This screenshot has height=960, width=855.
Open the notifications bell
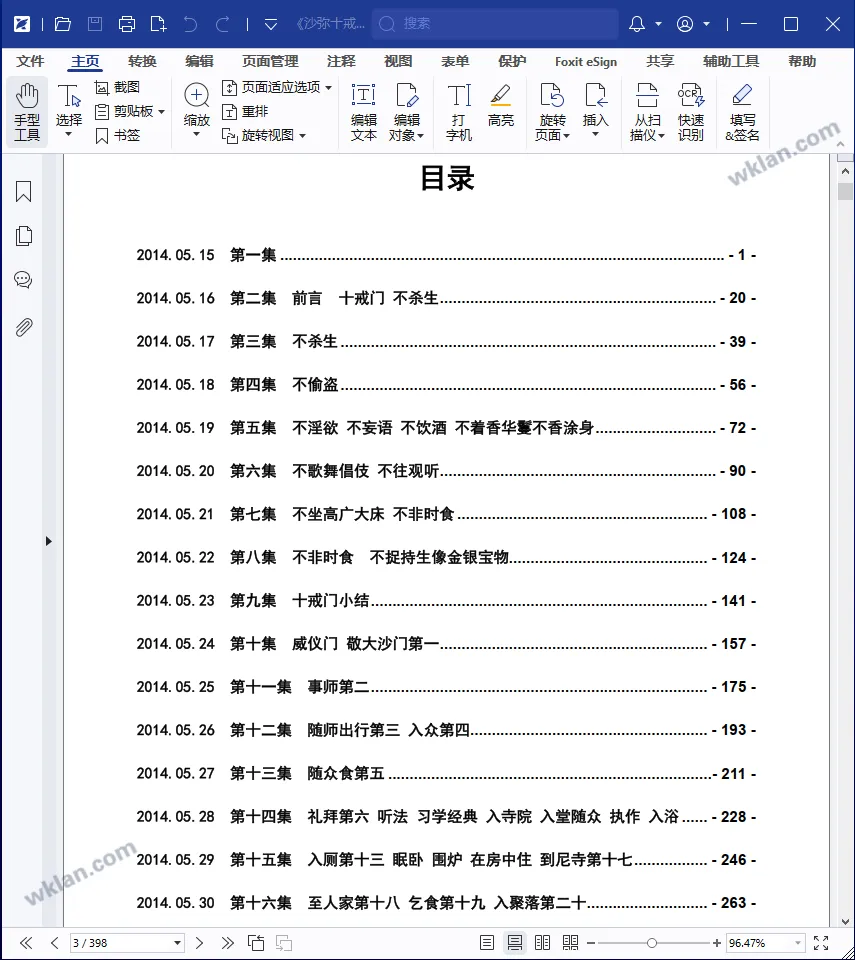[637, 24]
